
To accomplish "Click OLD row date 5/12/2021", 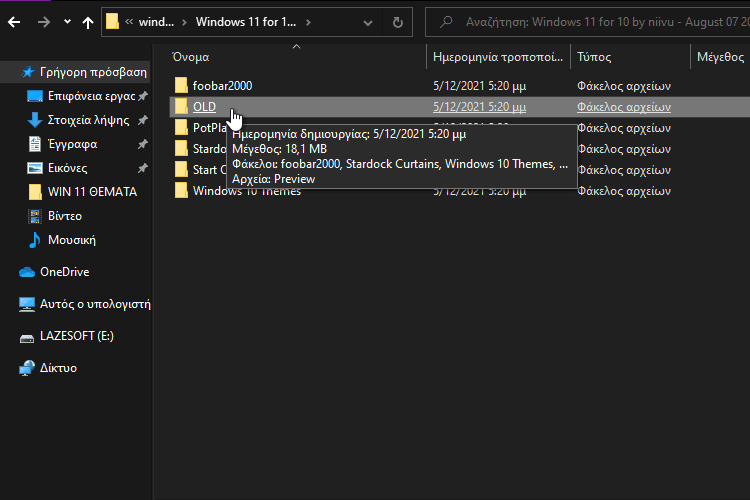I will (479, 107).
